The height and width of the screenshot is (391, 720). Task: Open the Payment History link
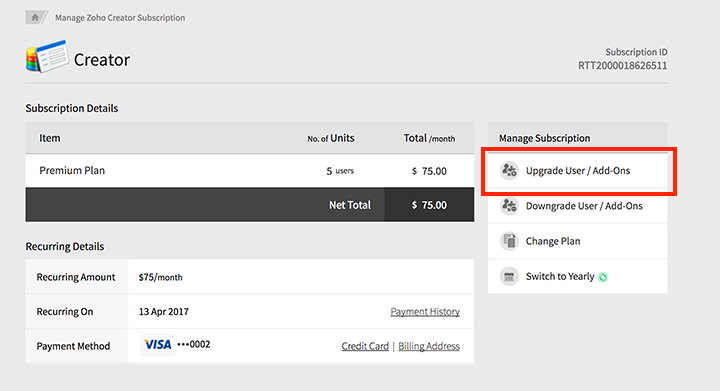click(425, 312)
